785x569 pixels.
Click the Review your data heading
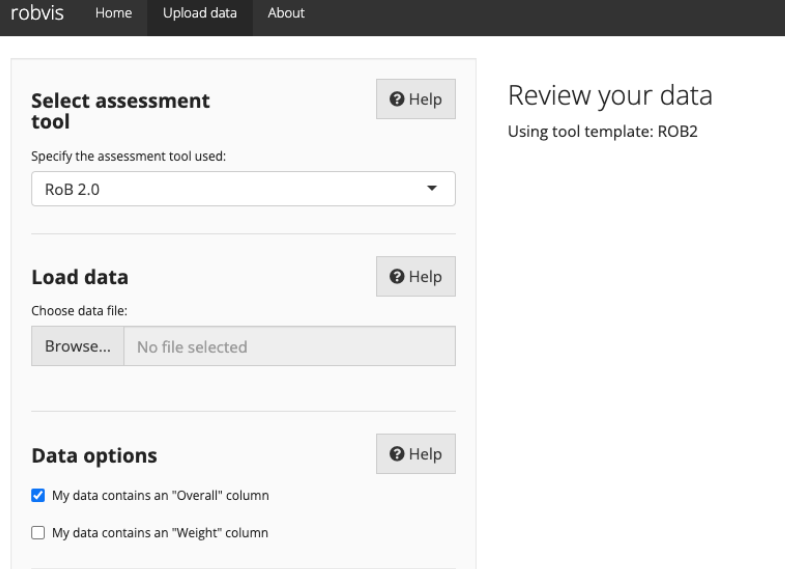(x=610, y=95)
